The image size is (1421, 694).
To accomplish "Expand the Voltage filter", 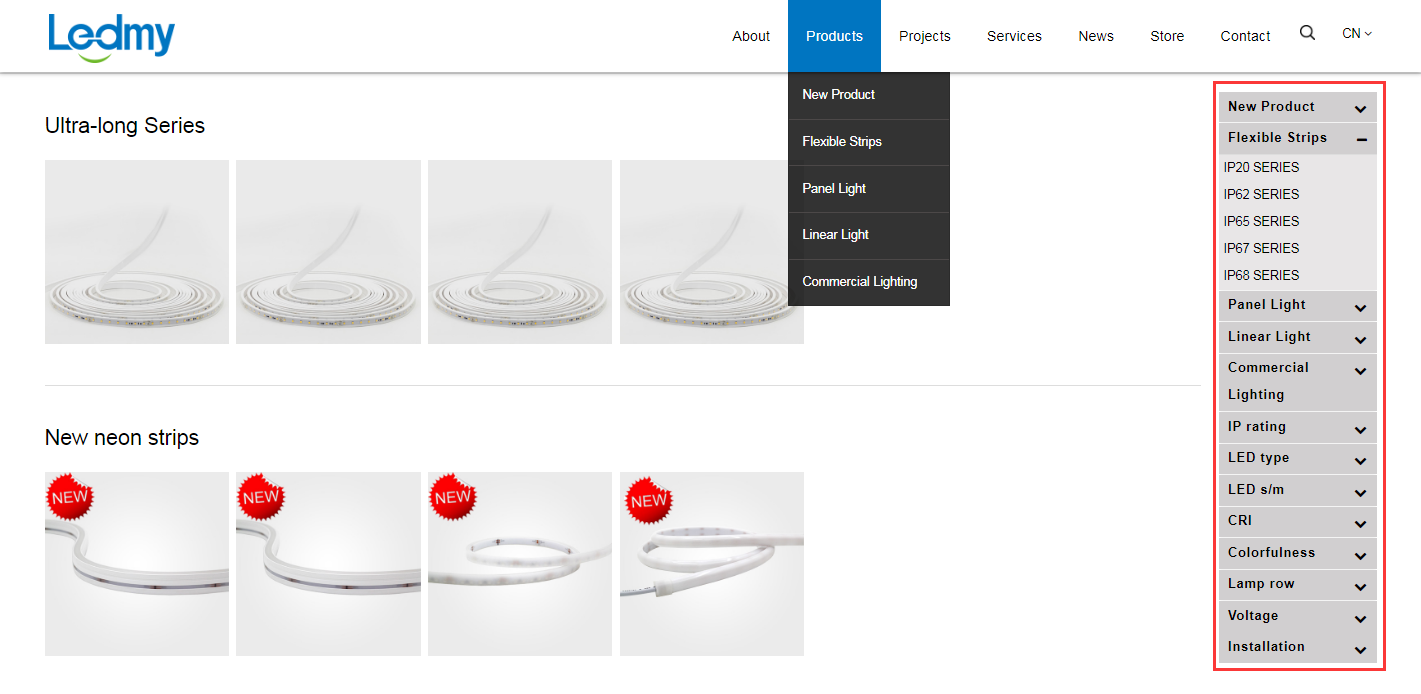I will (x=1297, y=616).
